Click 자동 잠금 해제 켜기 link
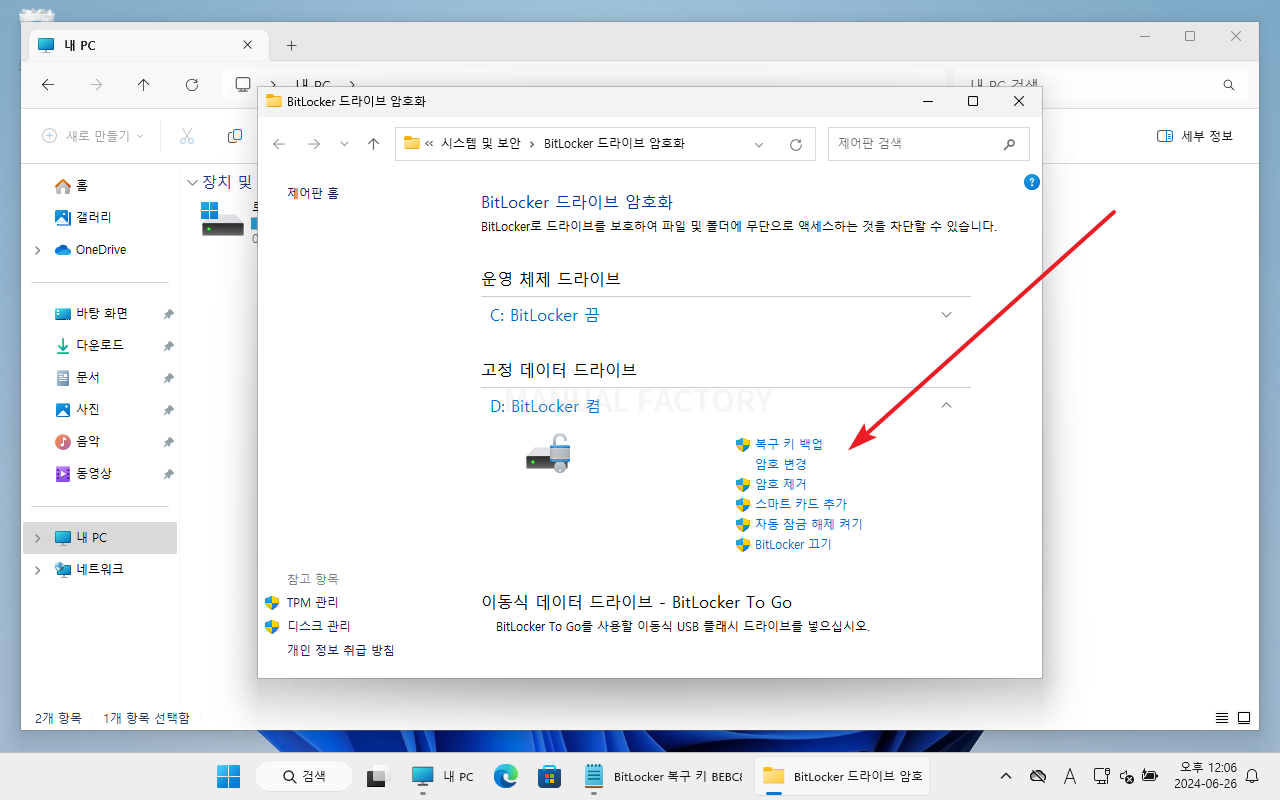Viewport: 1280px width, 800px height. [809, 524]
